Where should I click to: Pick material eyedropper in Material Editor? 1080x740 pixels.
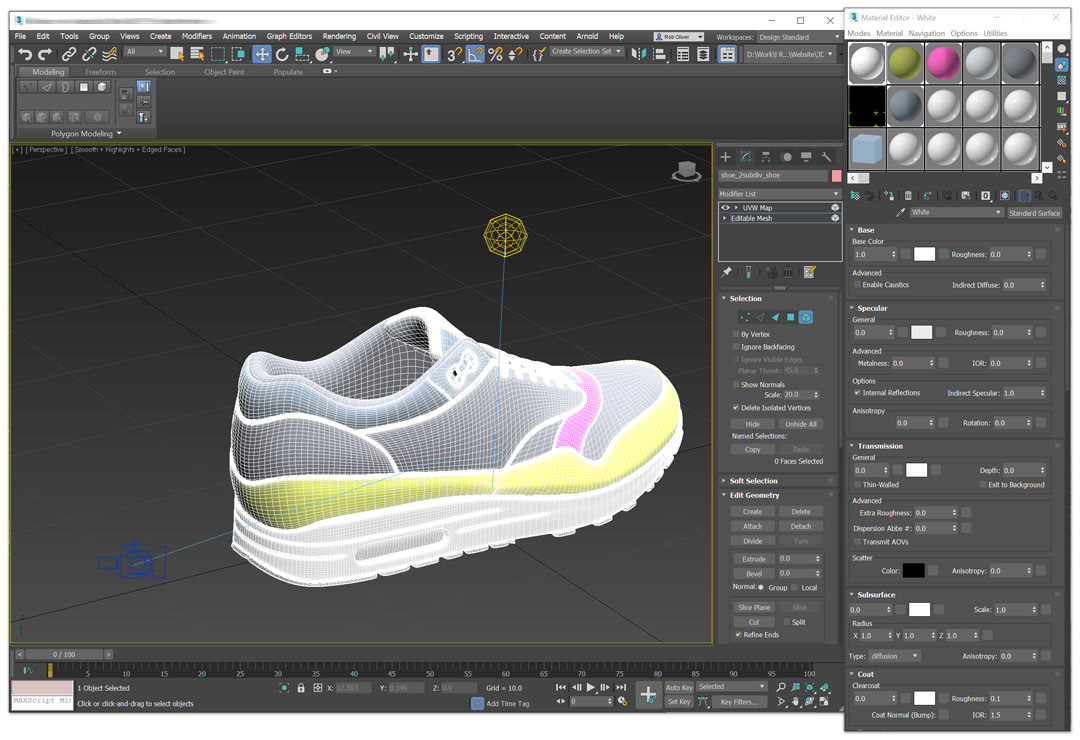pos(900,213)
